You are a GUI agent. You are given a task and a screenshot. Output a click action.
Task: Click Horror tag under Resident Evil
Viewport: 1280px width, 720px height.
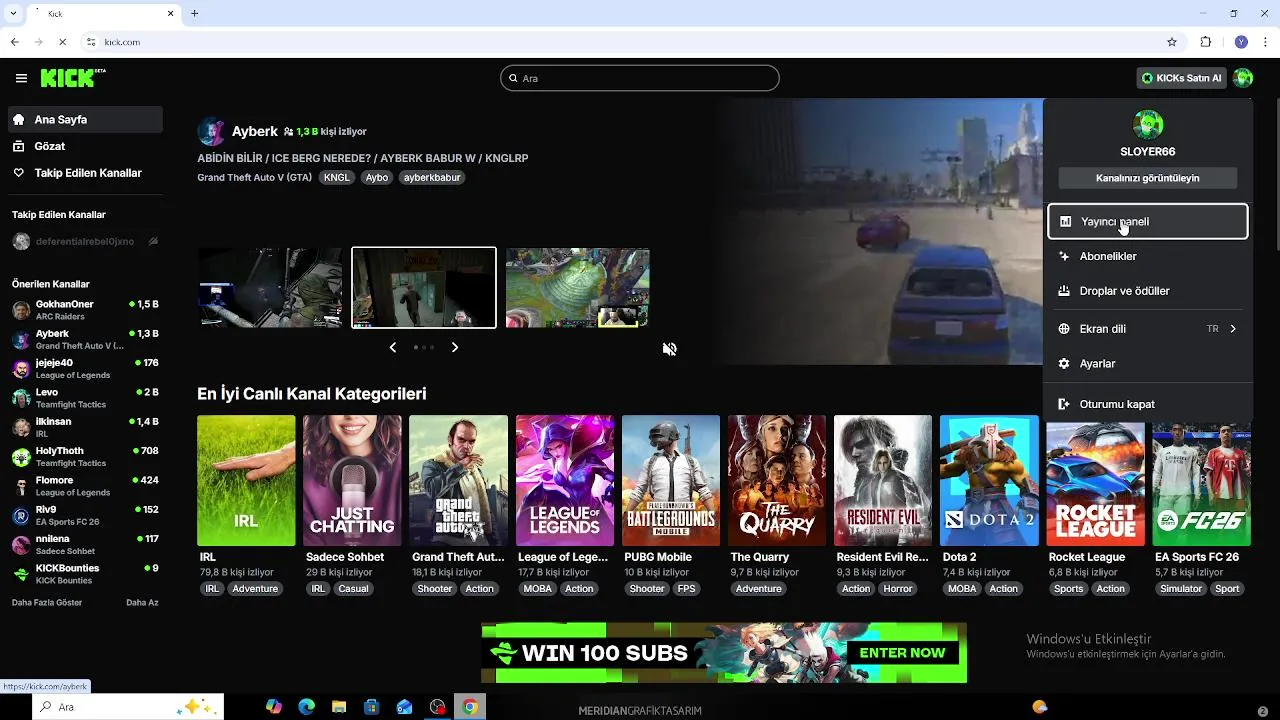coord(898,589)
